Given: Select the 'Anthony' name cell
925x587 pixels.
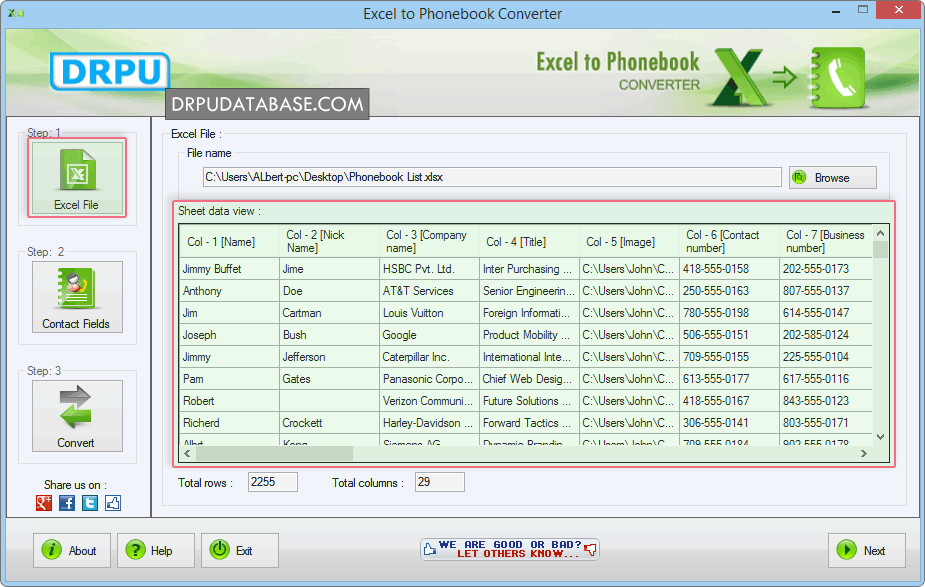Looking at the screenshot, I should 229,291.
